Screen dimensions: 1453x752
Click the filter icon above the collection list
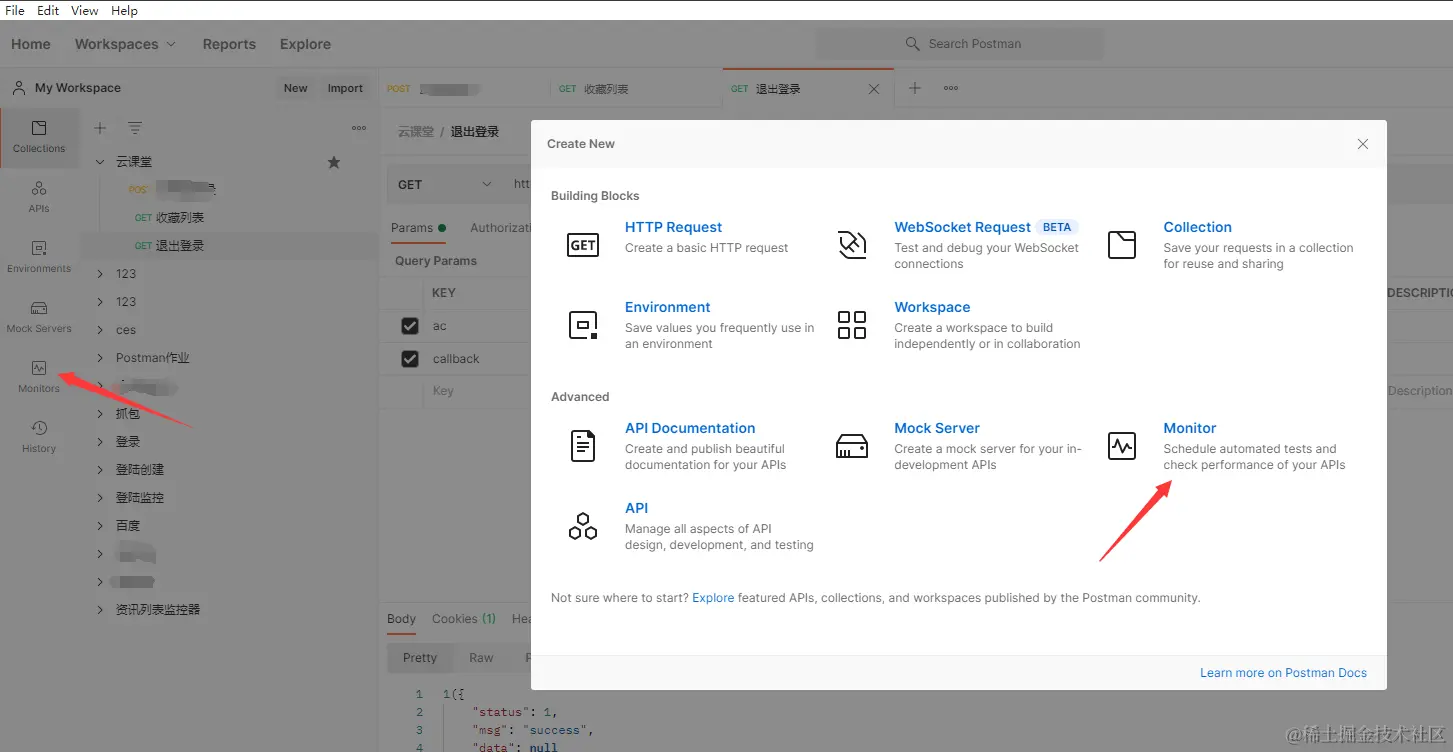(135, 128)
